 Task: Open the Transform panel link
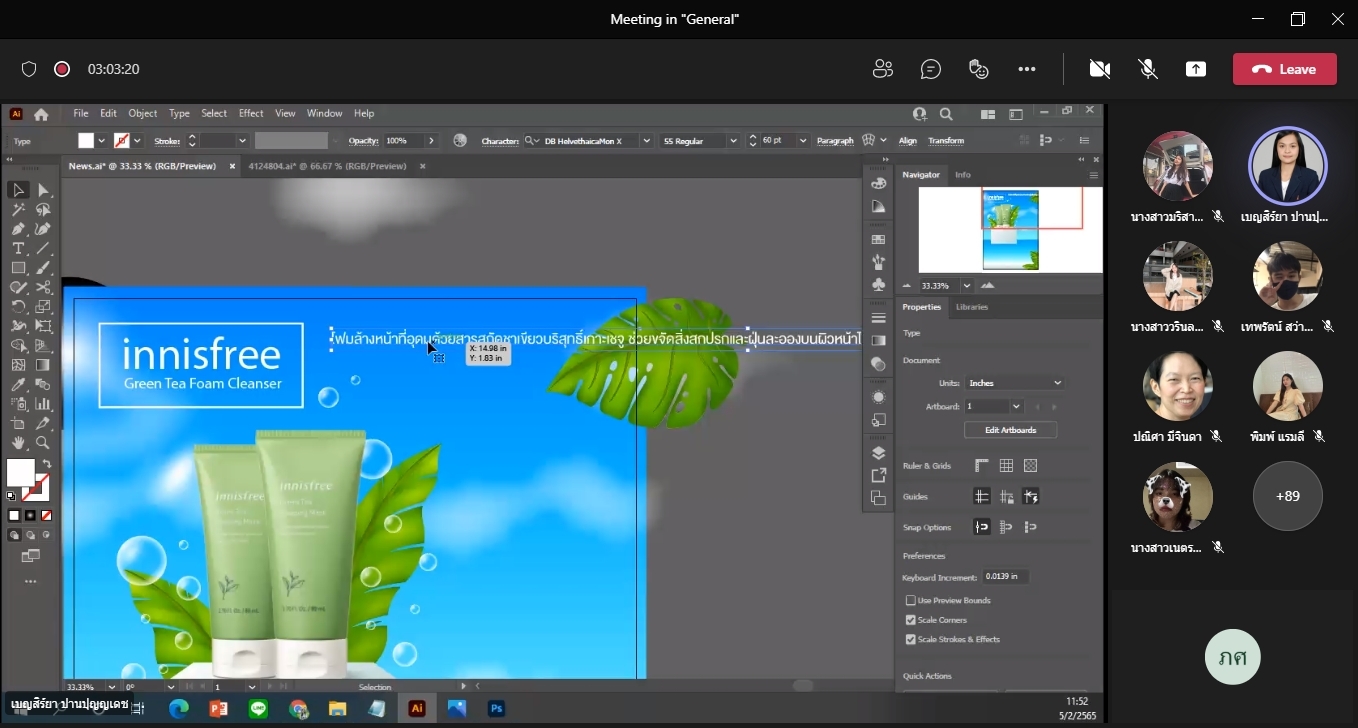(x=946, y=141)
